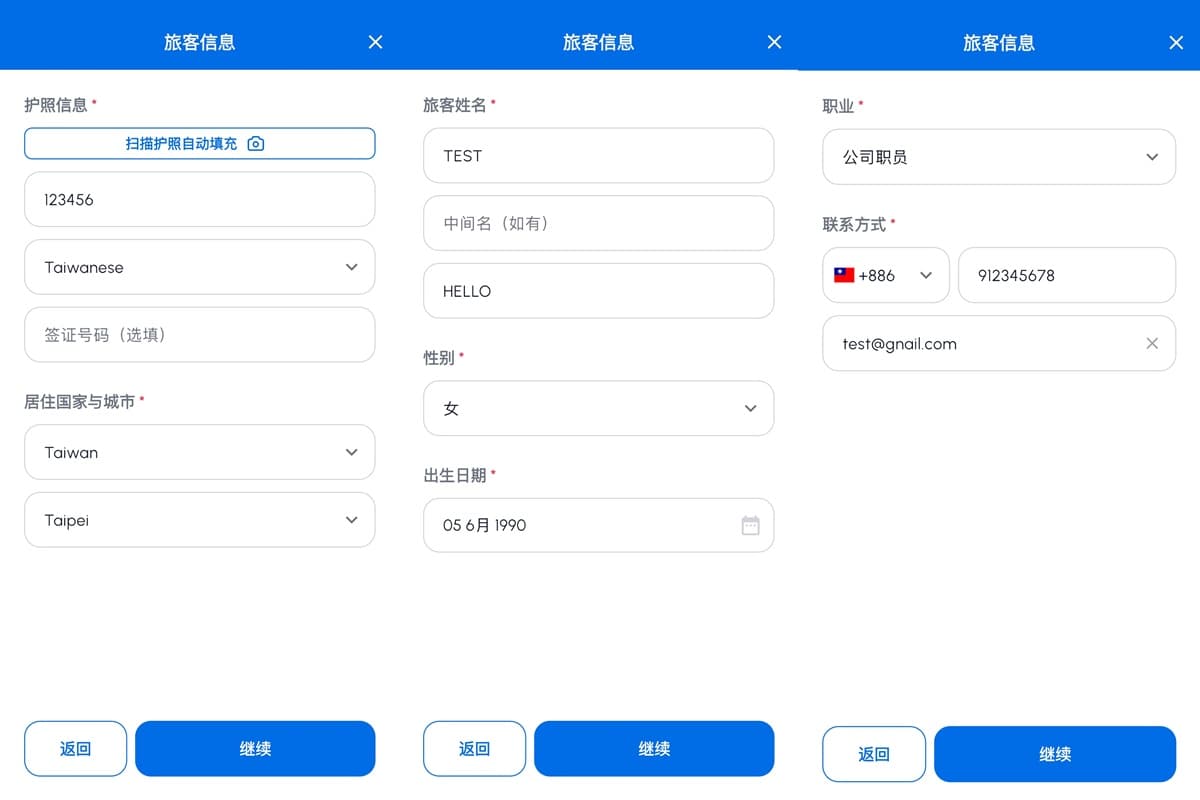The width and height of the screenshot is (1200, 800).
Task: Open the Taiwanese nationality dropdown
Action: (x=200, y=267)
